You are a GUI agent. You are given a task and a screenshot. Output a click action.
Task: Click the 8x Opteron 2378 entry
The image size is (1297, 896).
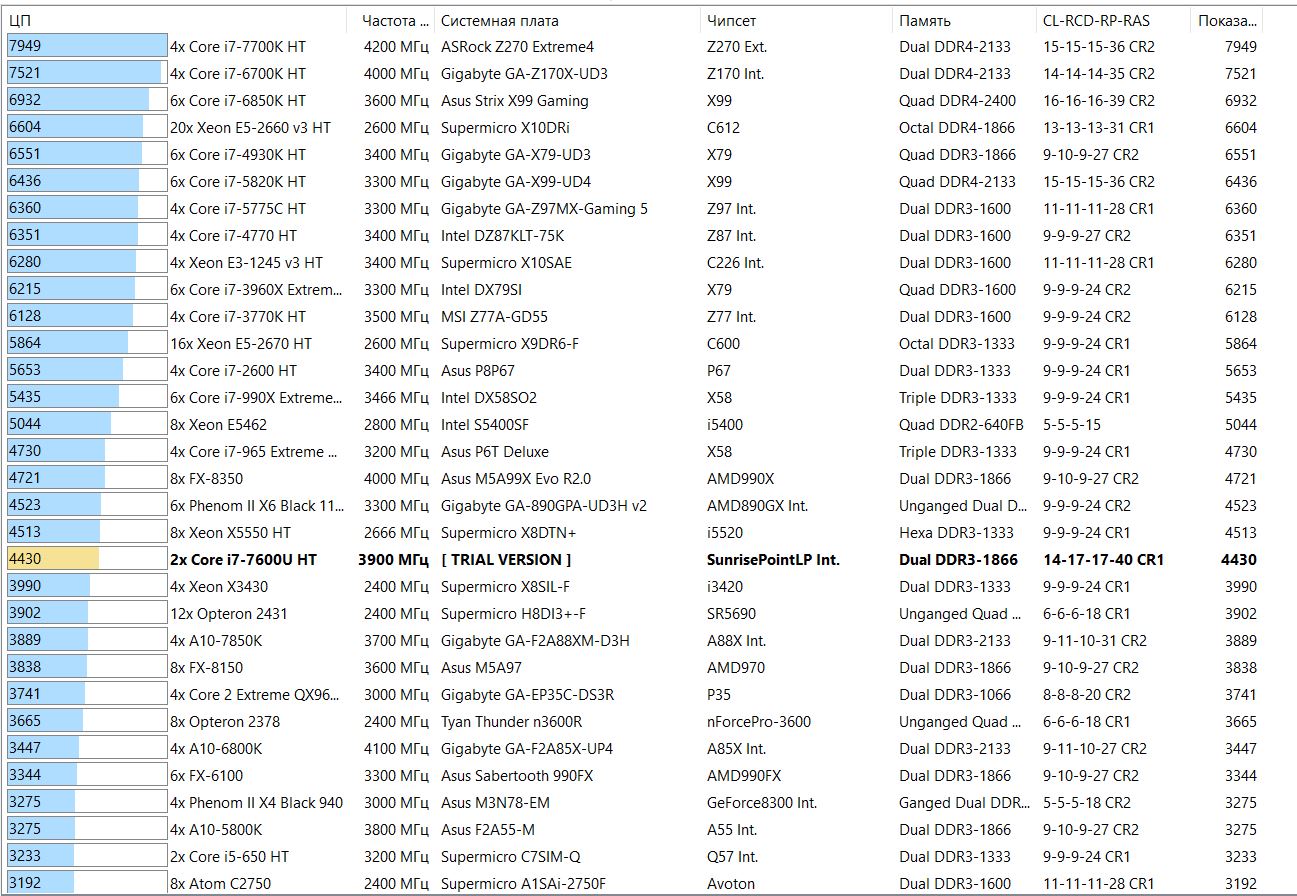(225, 722)
